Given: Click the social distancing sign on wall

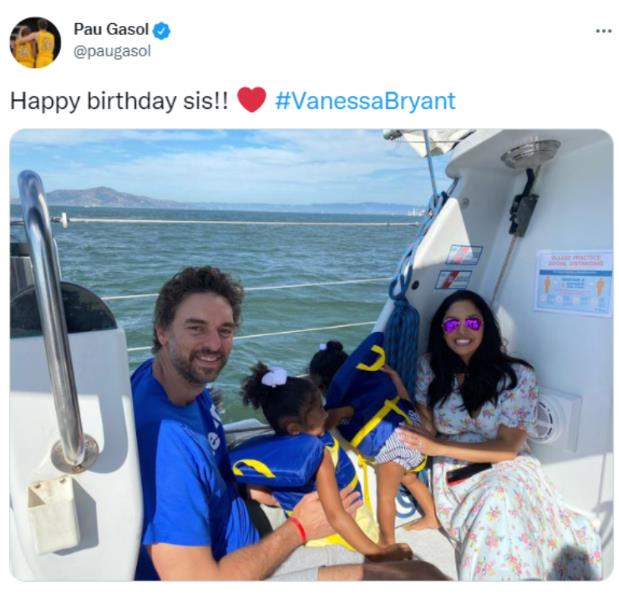Looking at the screenshot, I should point(574,282).
